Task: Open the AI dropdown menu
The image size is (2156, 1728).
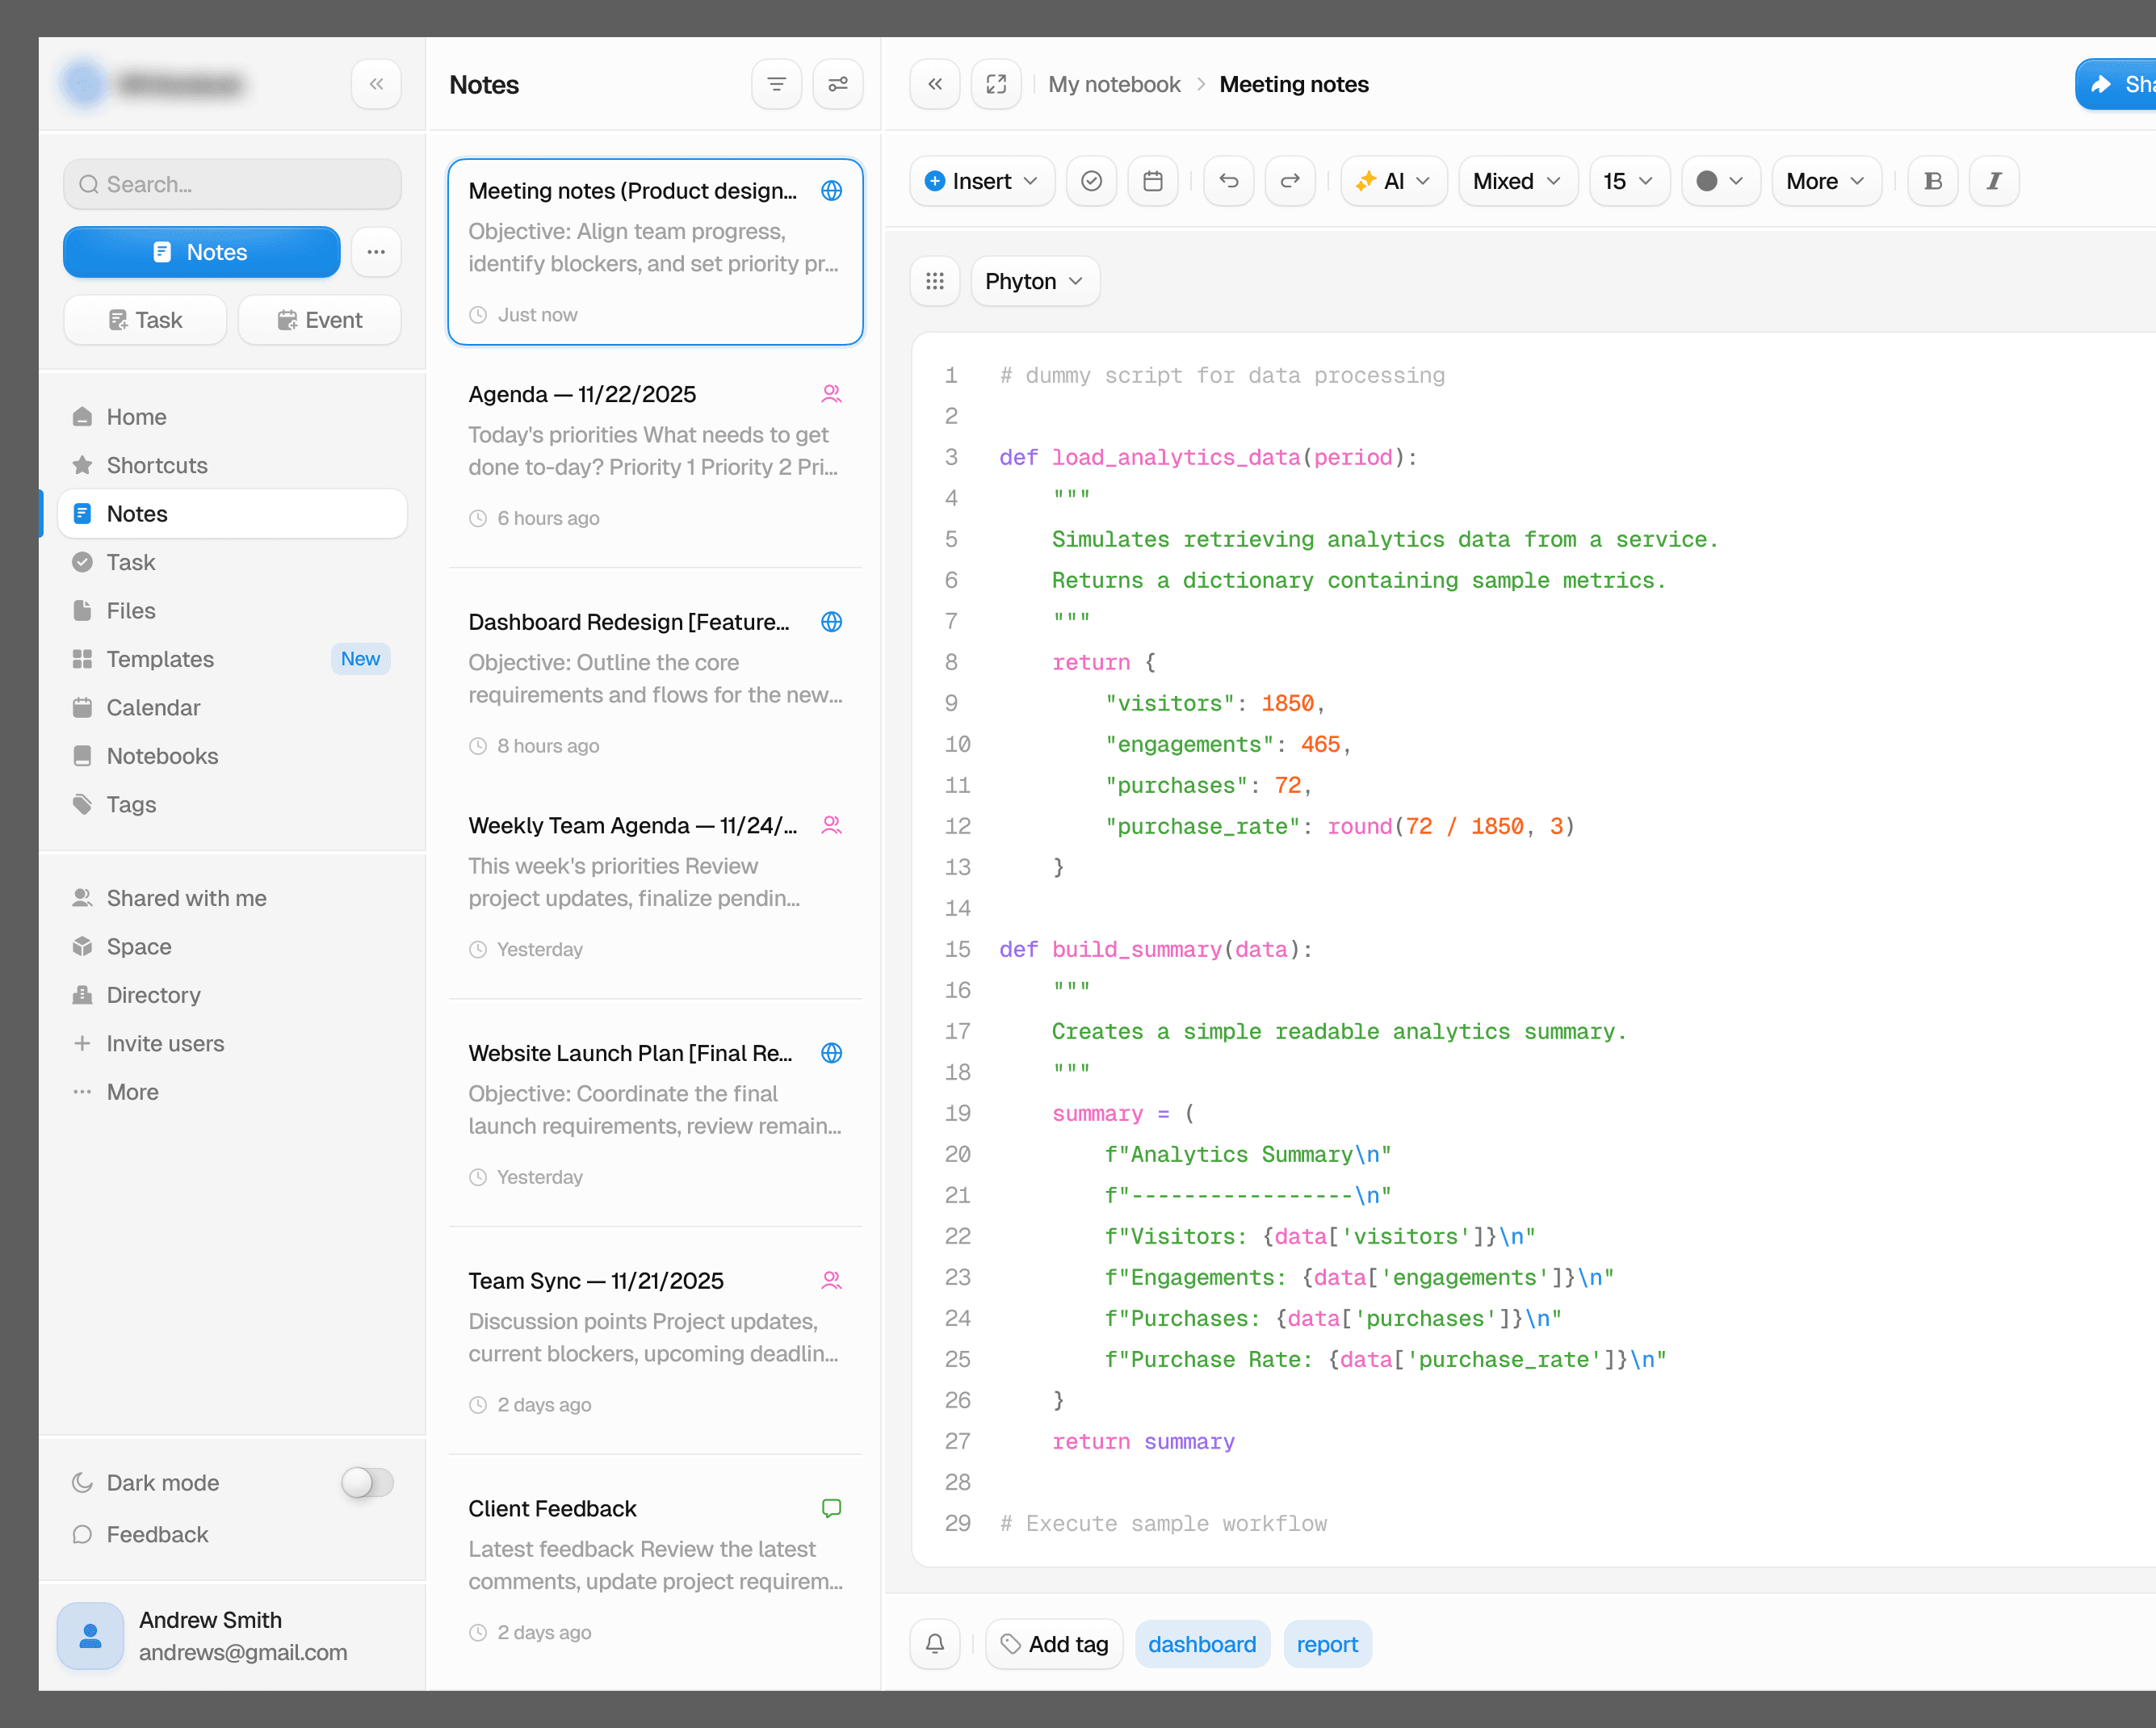Action: pos(1393,181)
